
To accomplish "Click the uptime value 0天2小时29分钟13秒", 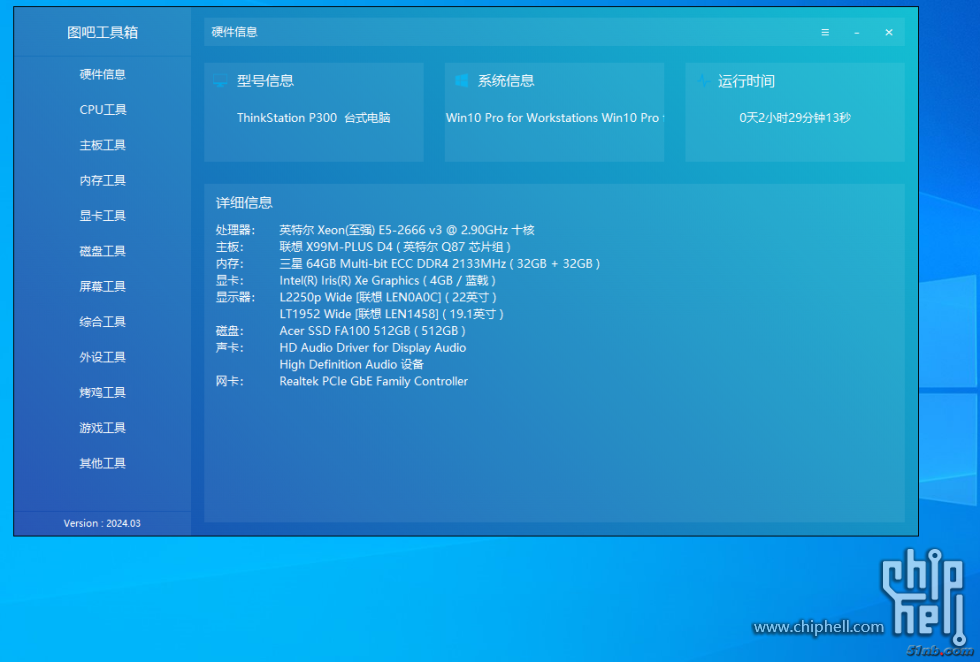I will point(795,118).
